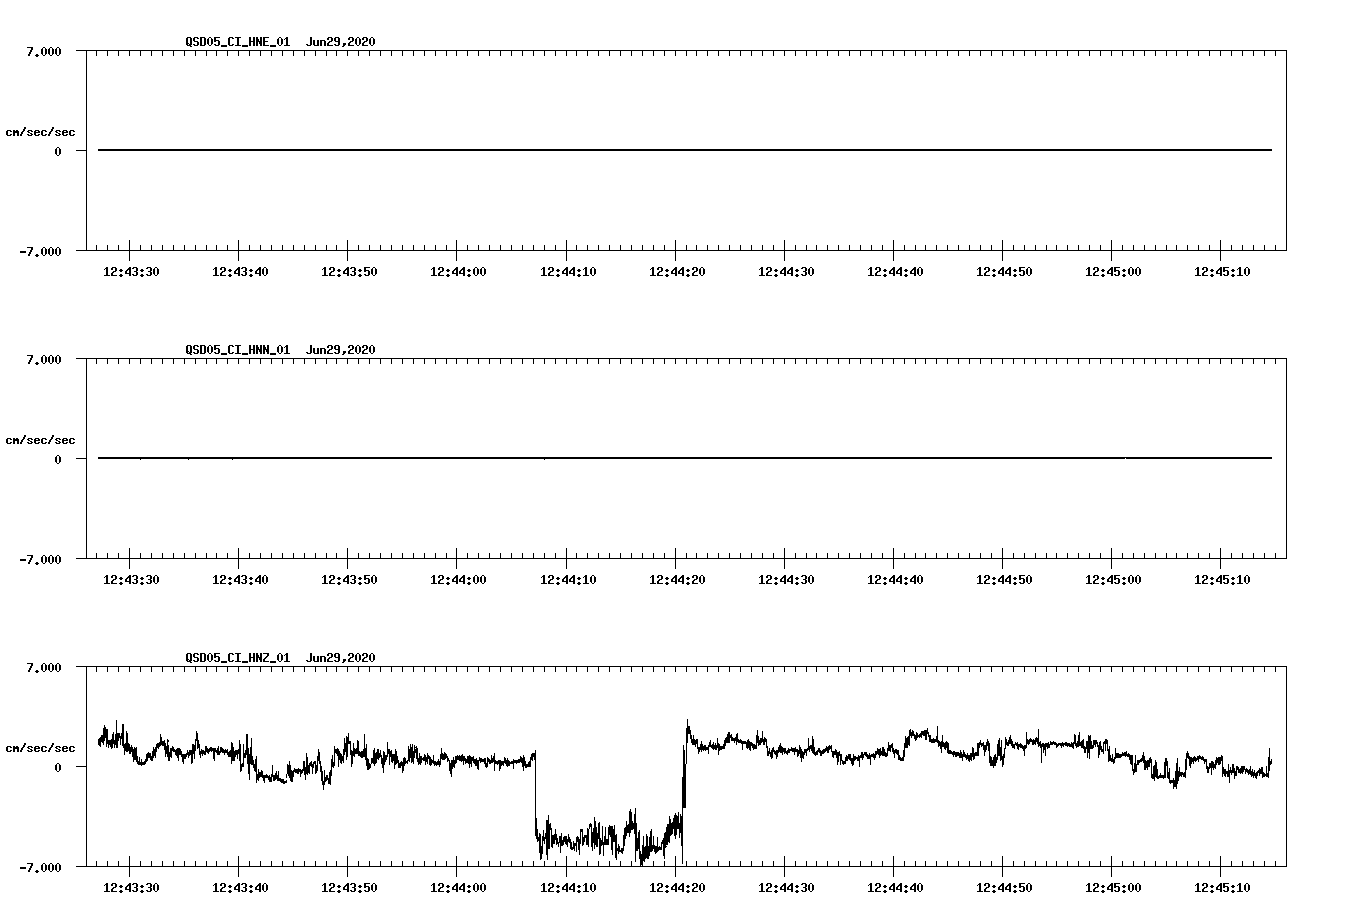Click 12:43:50 time label under HNZ plot
Viewport: 1358px width, 924px height.
tap(349, 888)
